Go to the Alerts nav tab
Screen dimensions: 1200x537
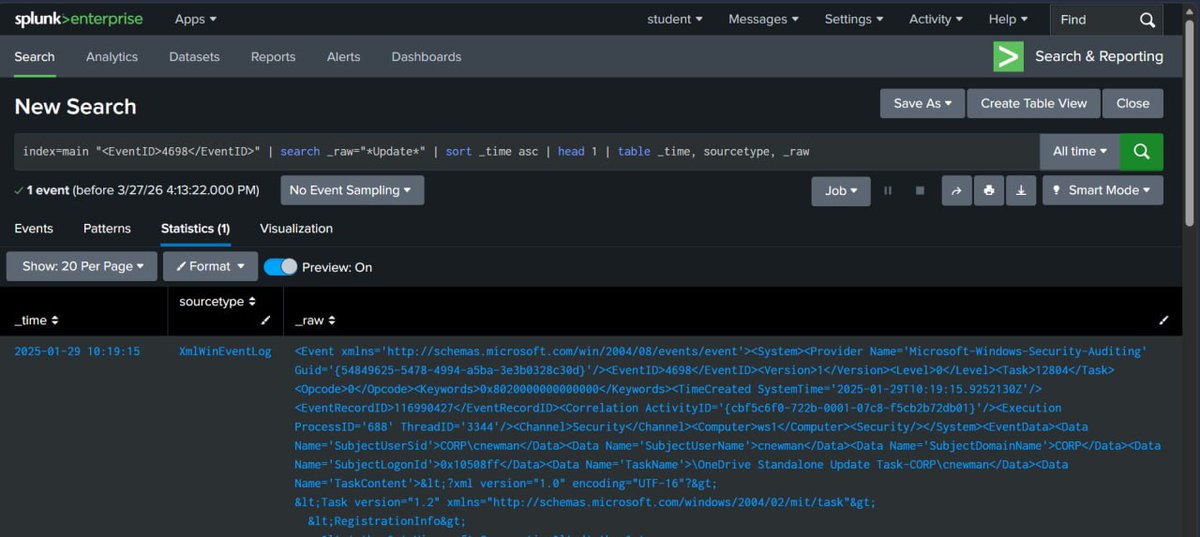343,57
